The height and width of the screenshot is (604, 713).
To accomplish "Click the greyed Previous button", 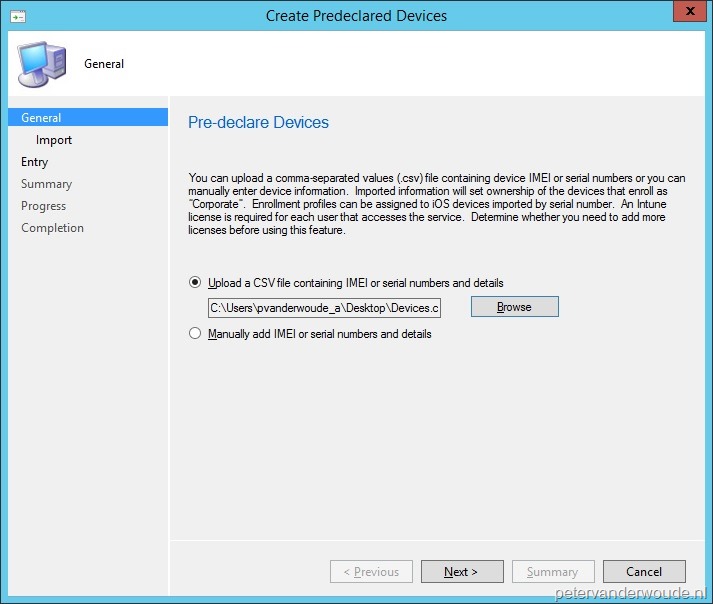I will tap(371, 572).
